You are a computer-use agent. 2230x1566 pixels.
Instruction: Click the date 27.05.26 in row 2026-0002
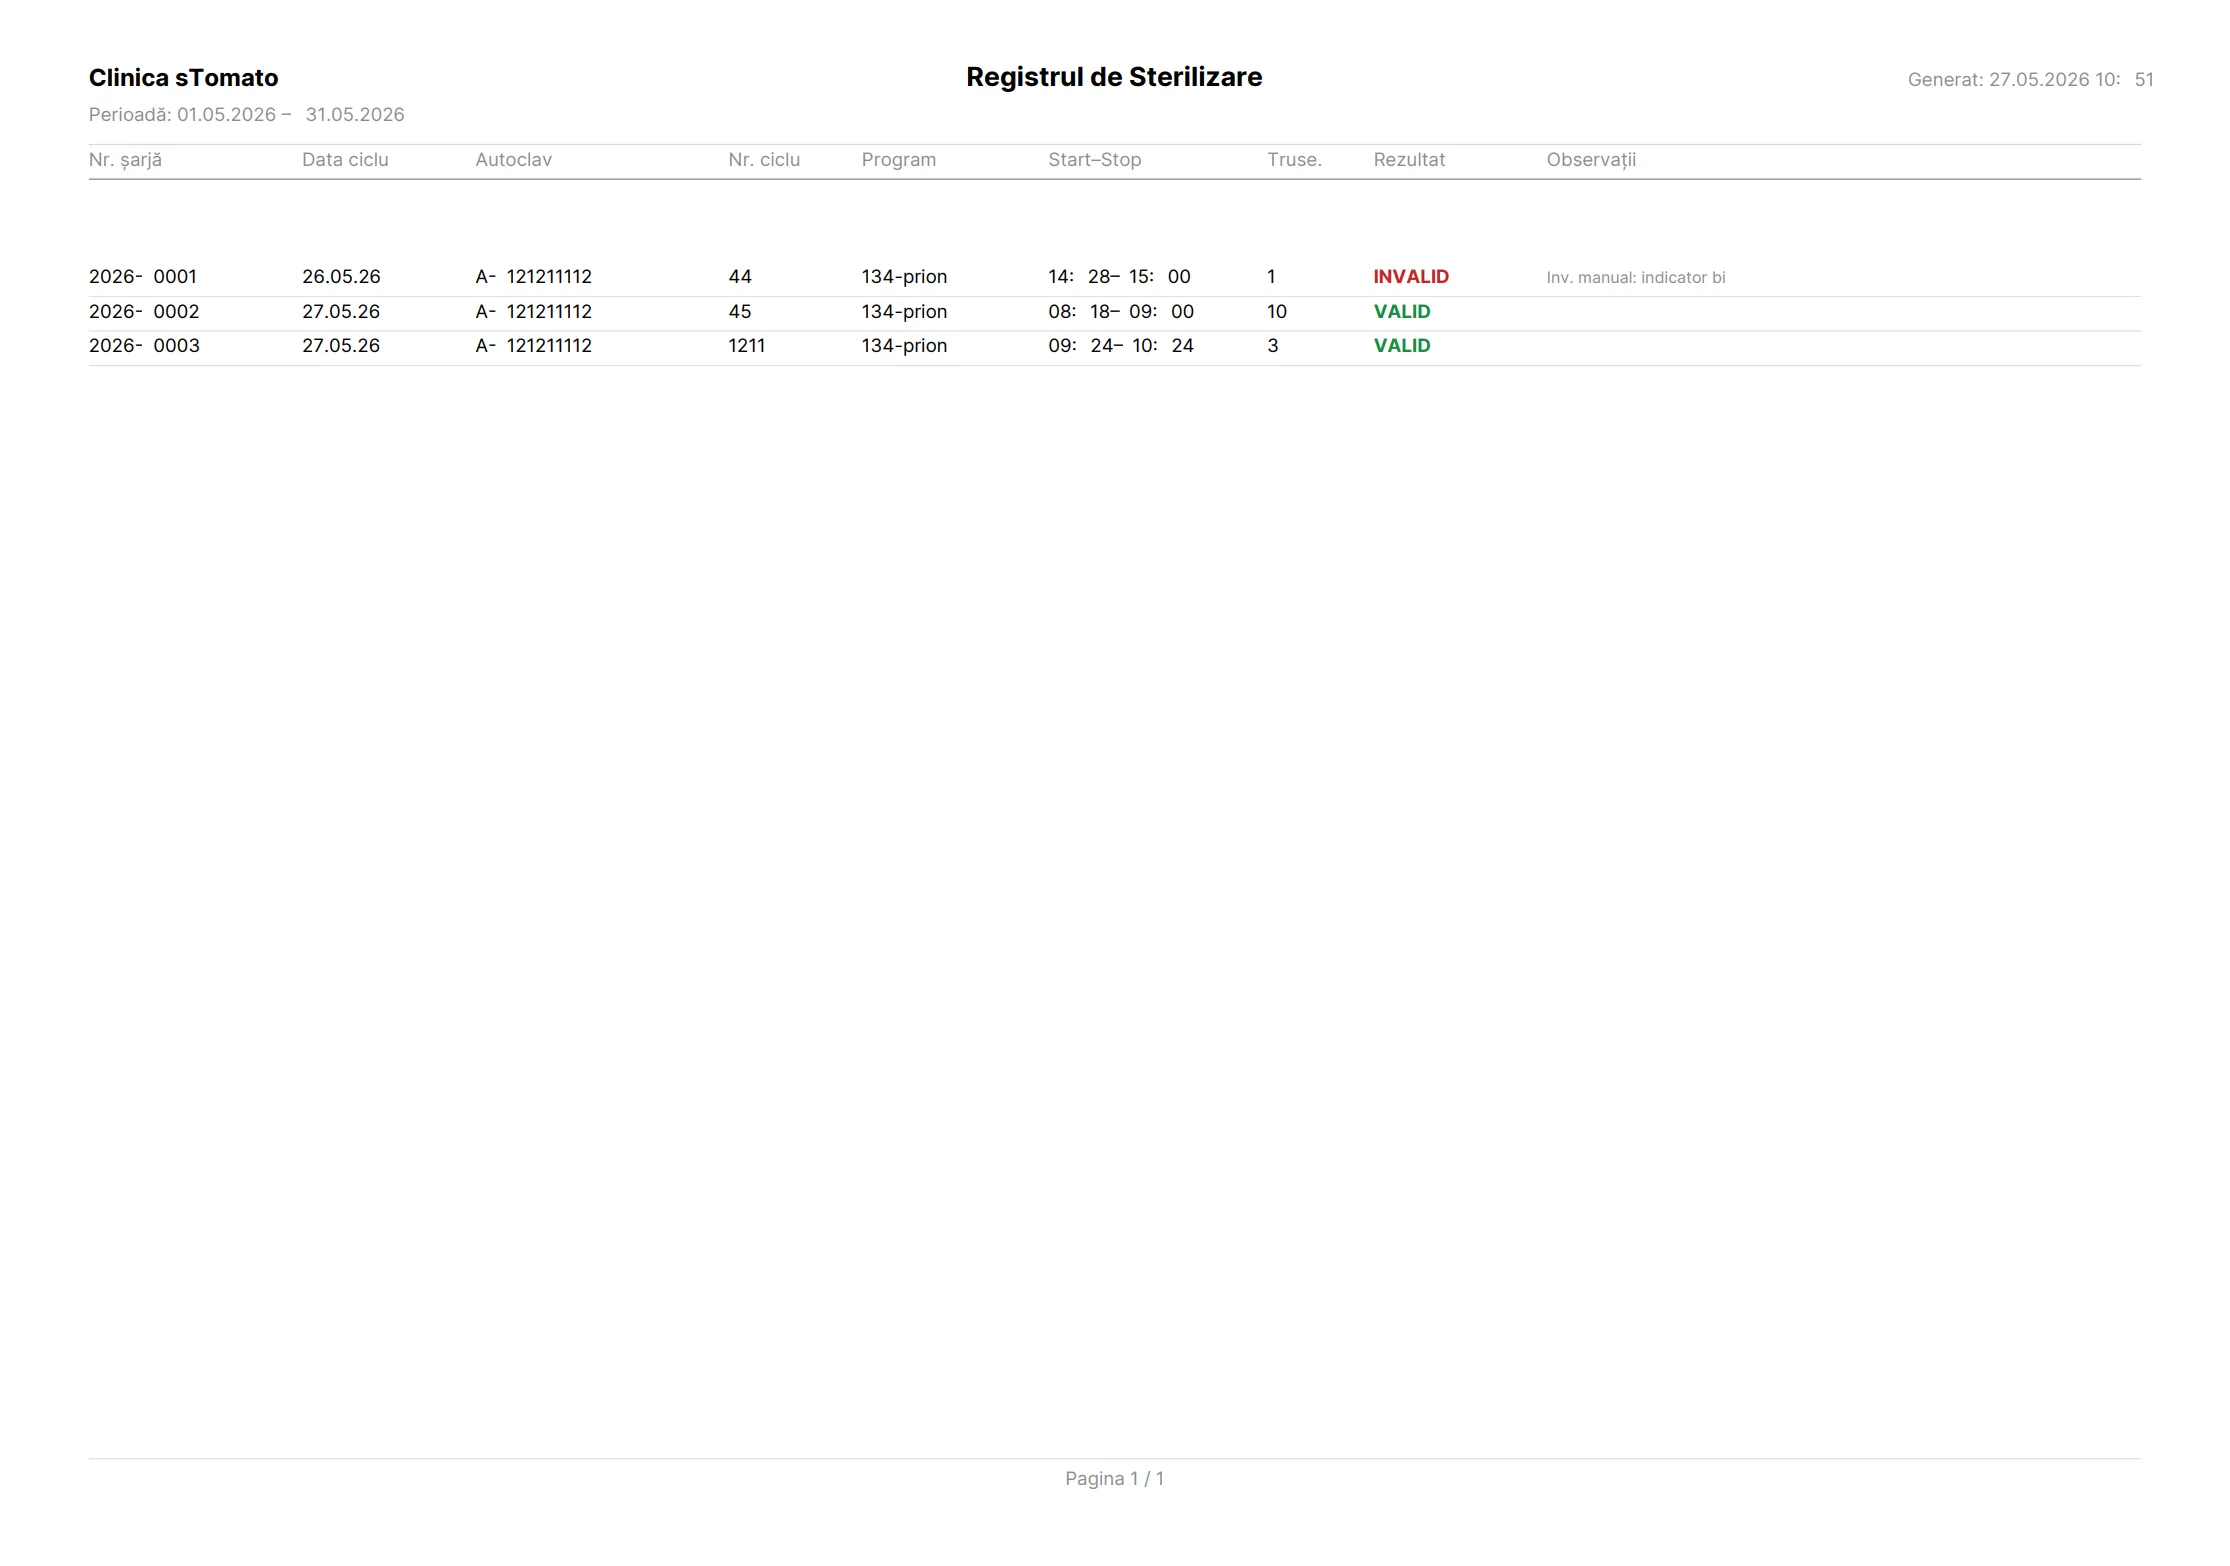tap(341, 312)
